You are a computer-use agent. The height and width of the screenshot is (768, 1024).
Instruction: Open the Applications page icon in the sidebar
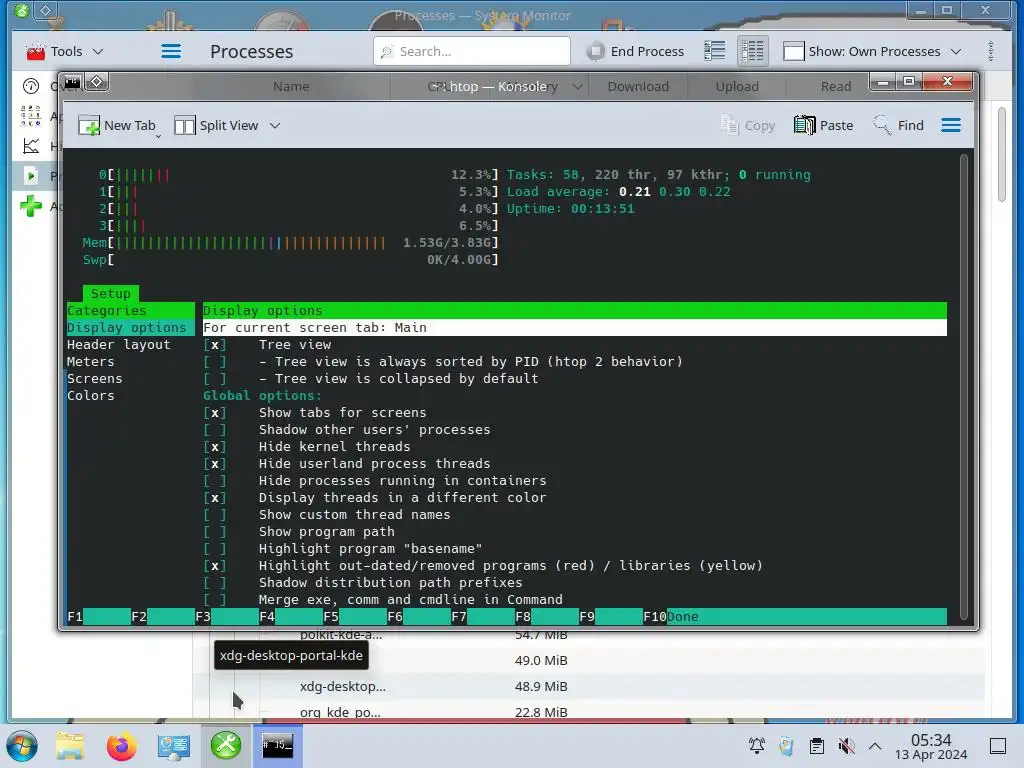tap(31, 116)
